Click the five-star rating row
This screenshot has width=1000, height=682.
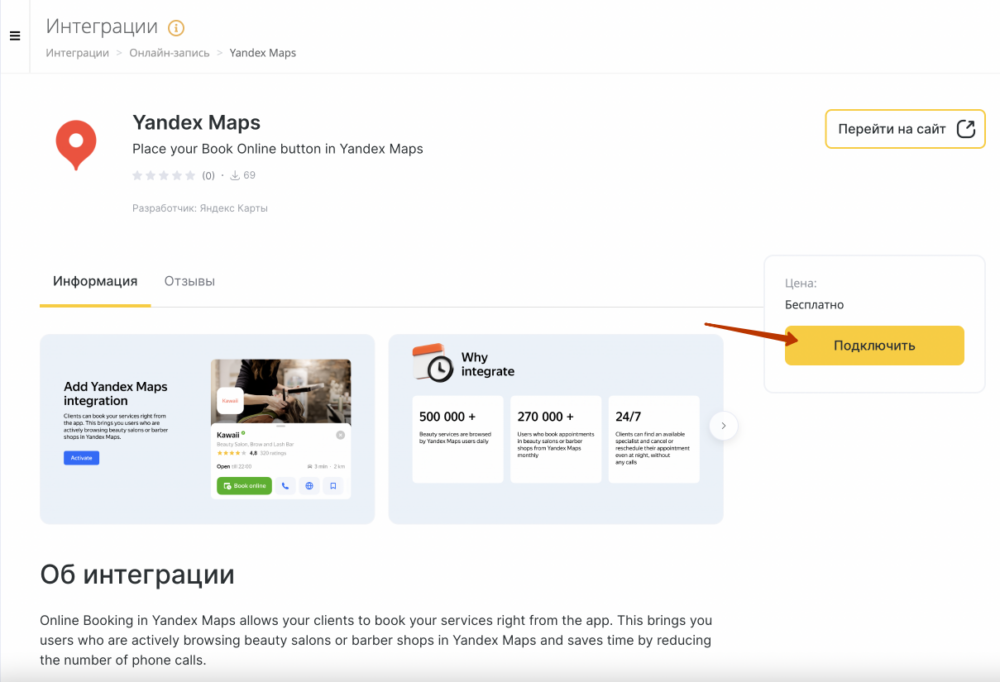[x=164, y=176]
